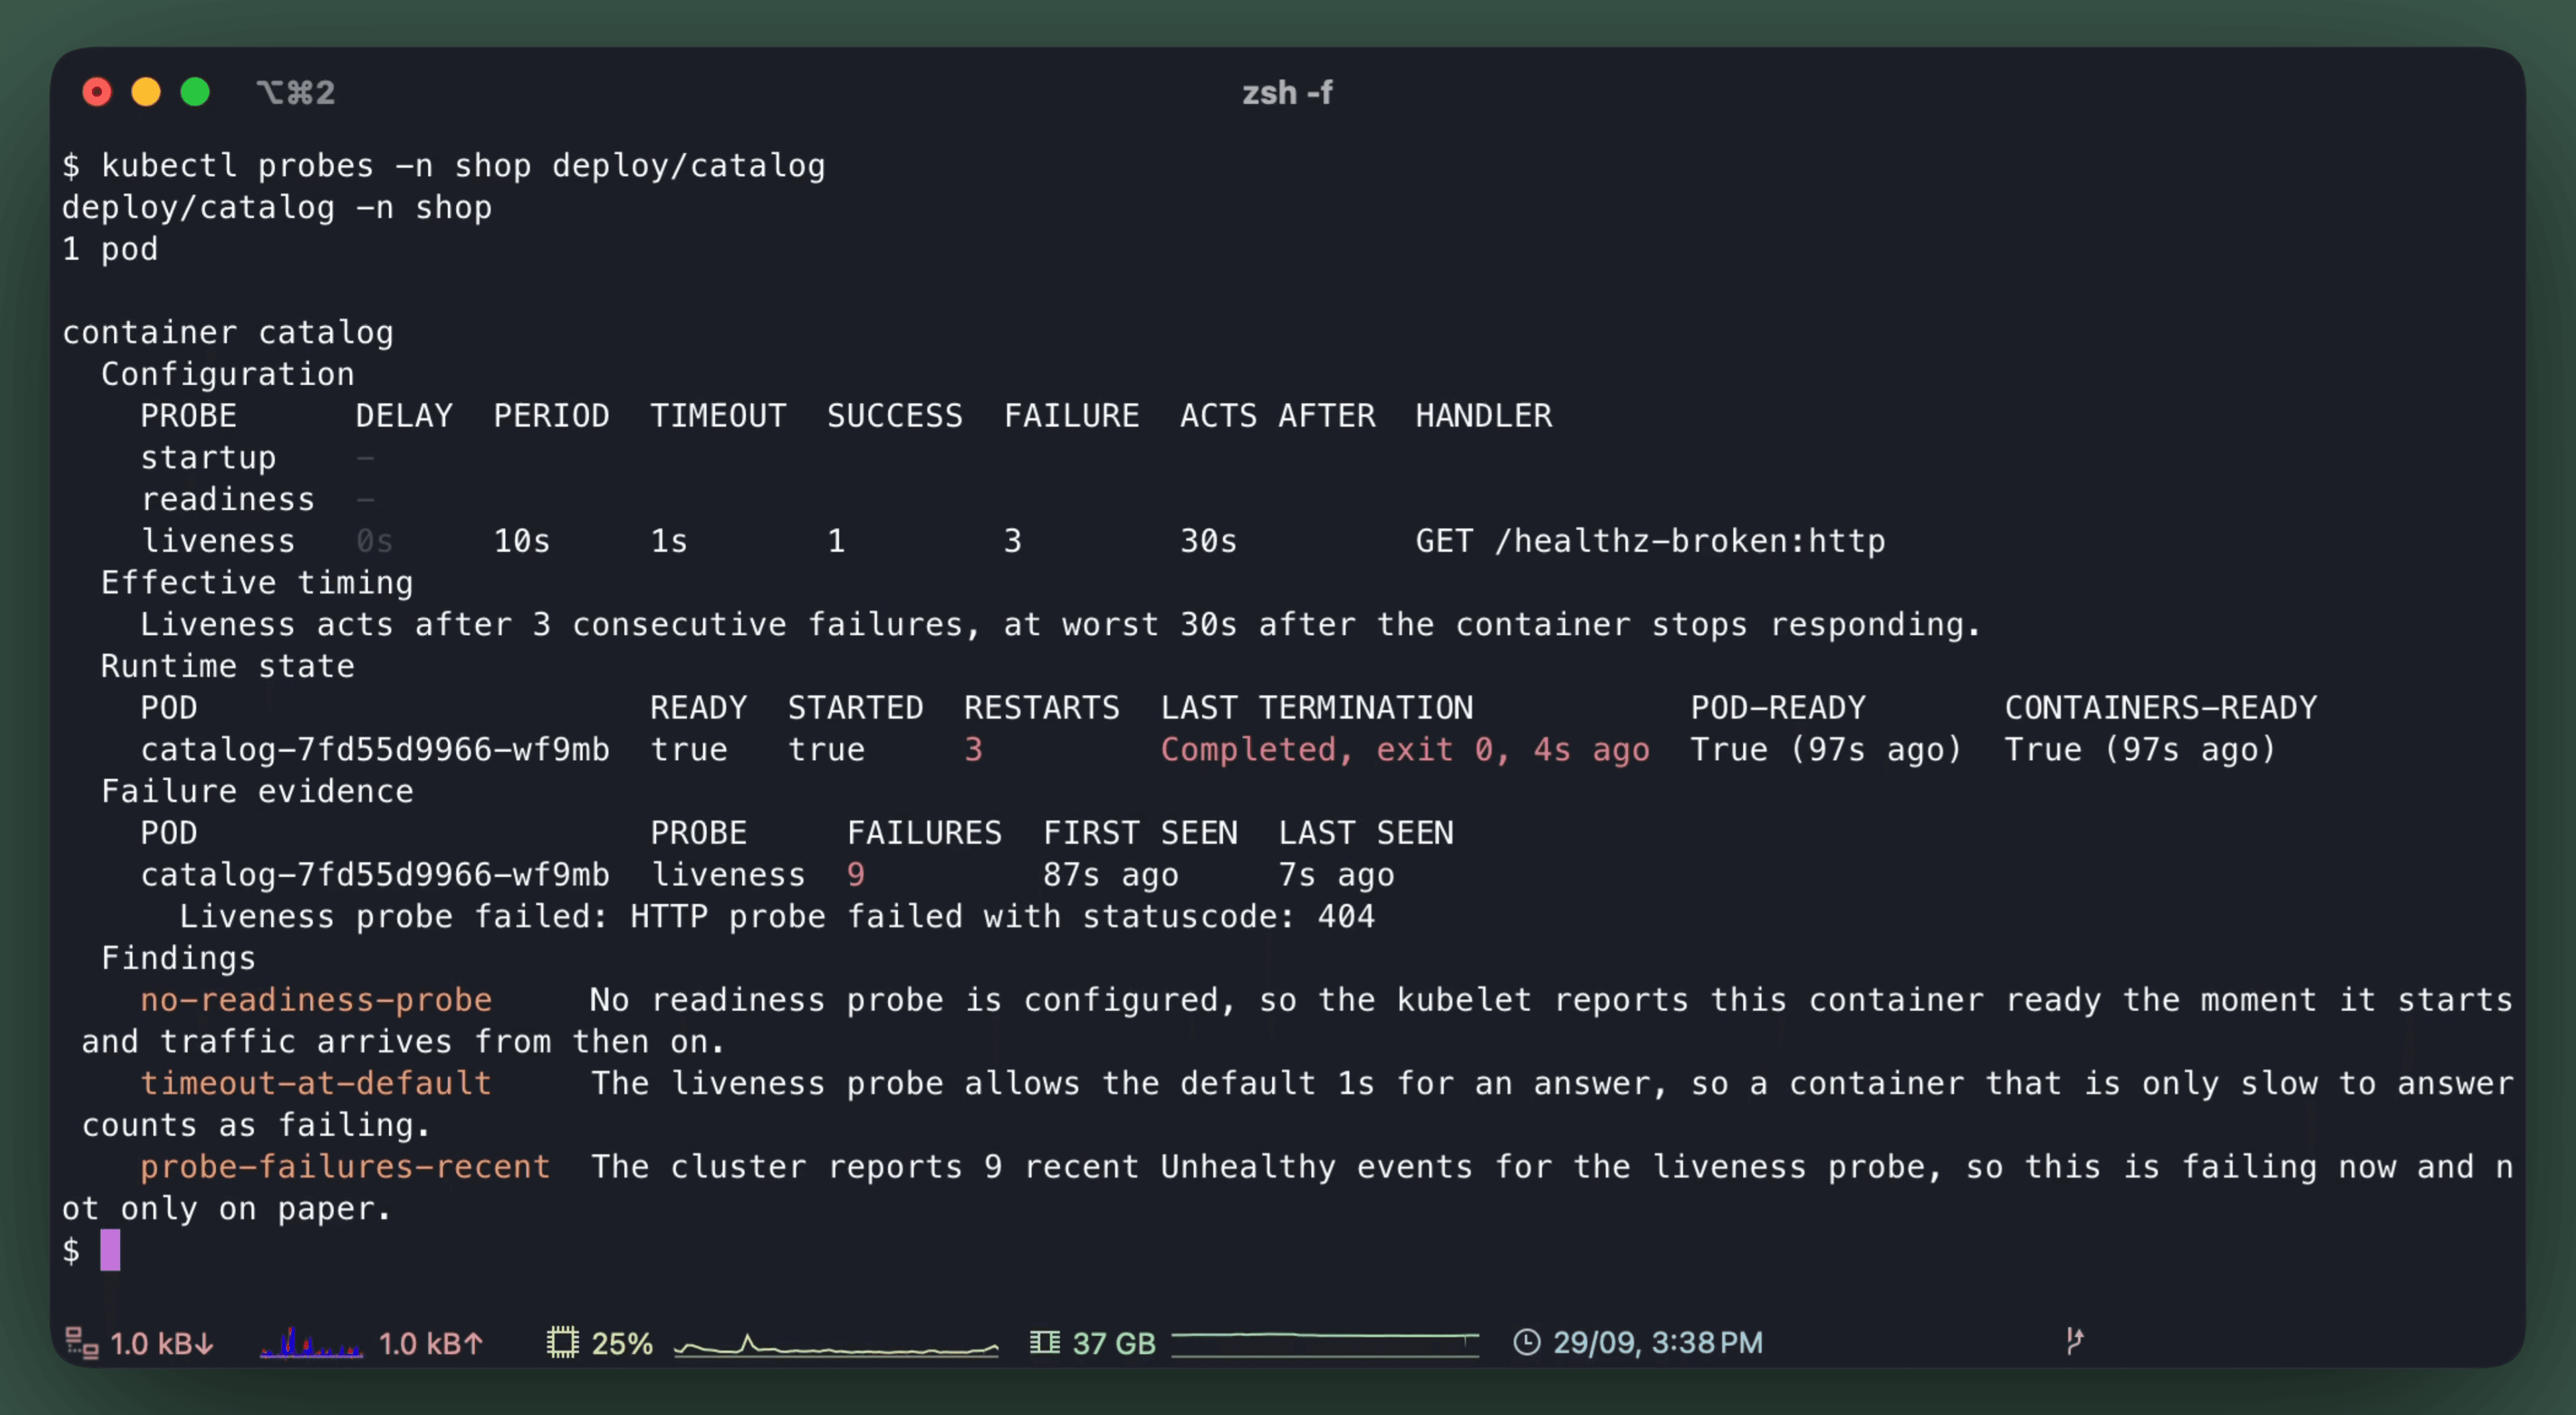
Task: Click the 'kubectl probes -n shop deploy/catalog' command
Action: click(464, 165)
